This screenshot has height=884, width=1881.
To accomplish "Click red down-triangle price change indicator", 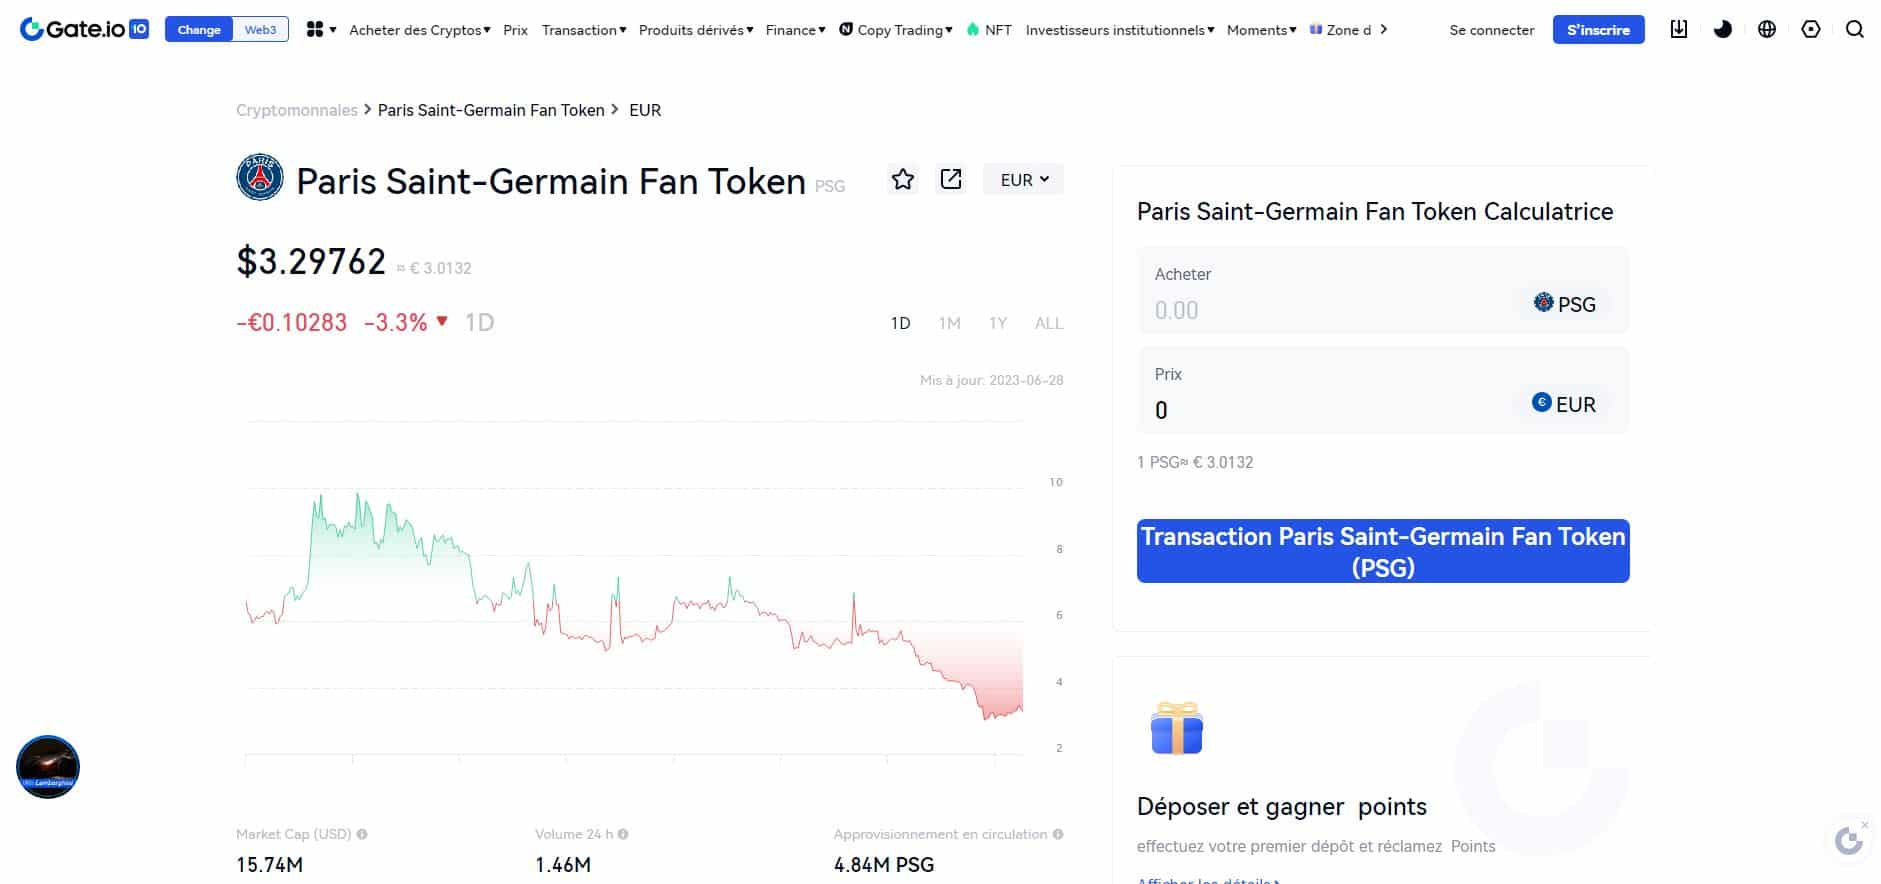I will pos(442,321).
